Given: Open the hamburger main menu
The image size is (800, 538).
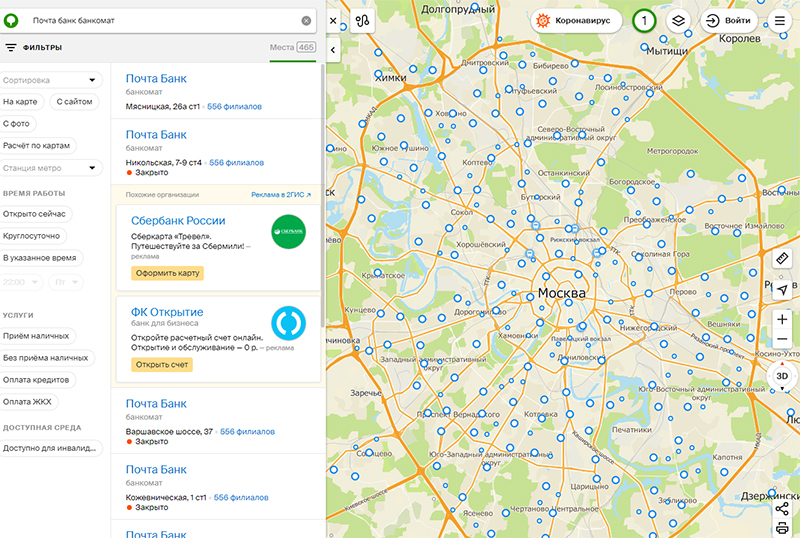Looking at the screenshot, I should pos(780,20).
